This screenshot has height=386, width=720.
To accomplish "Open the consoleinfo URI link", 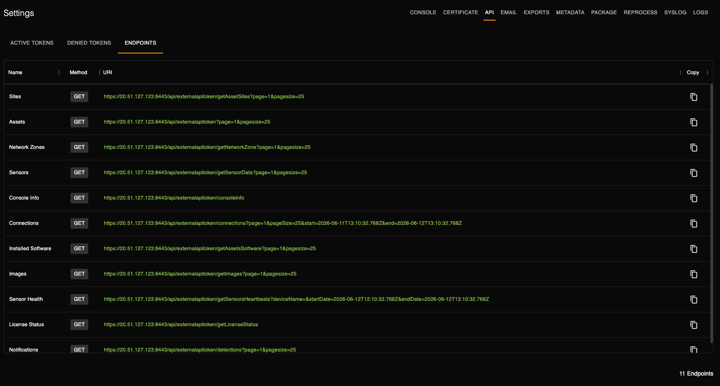I will [x=174, y=198].
